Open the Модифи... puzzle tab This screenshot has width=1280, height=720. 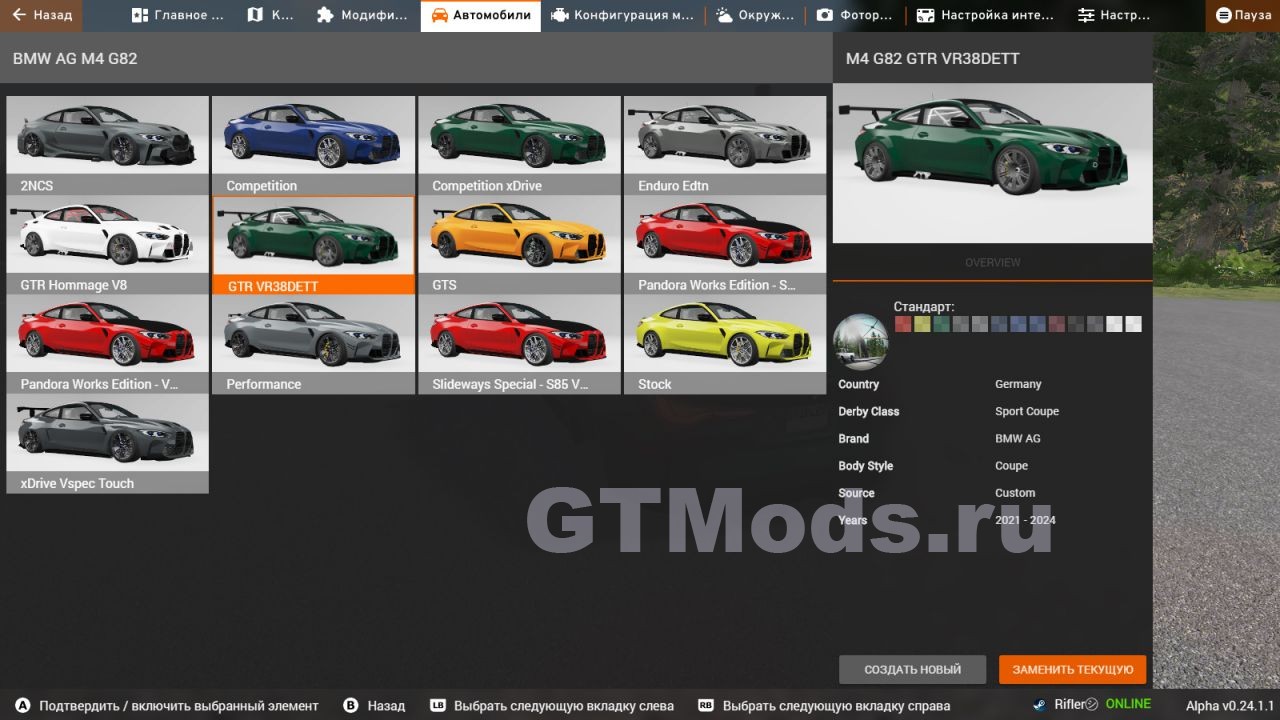(362, 15)
